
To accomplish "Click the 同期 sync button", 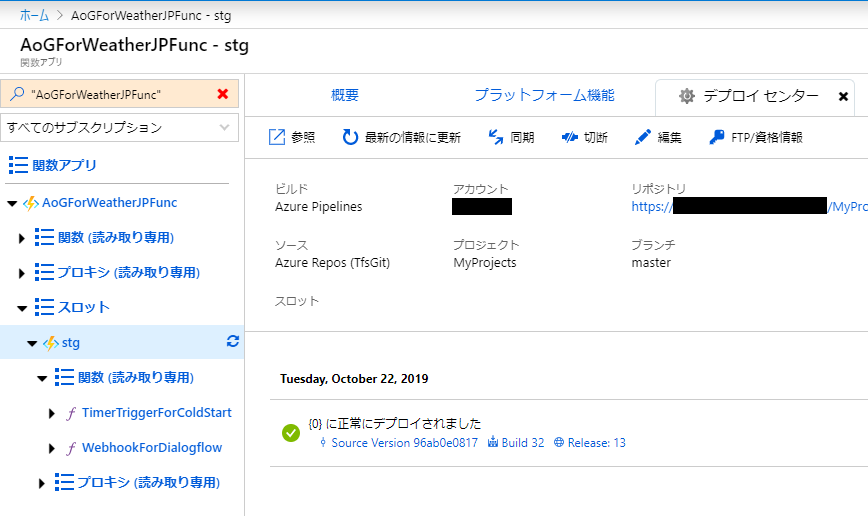I will point(511,137).
